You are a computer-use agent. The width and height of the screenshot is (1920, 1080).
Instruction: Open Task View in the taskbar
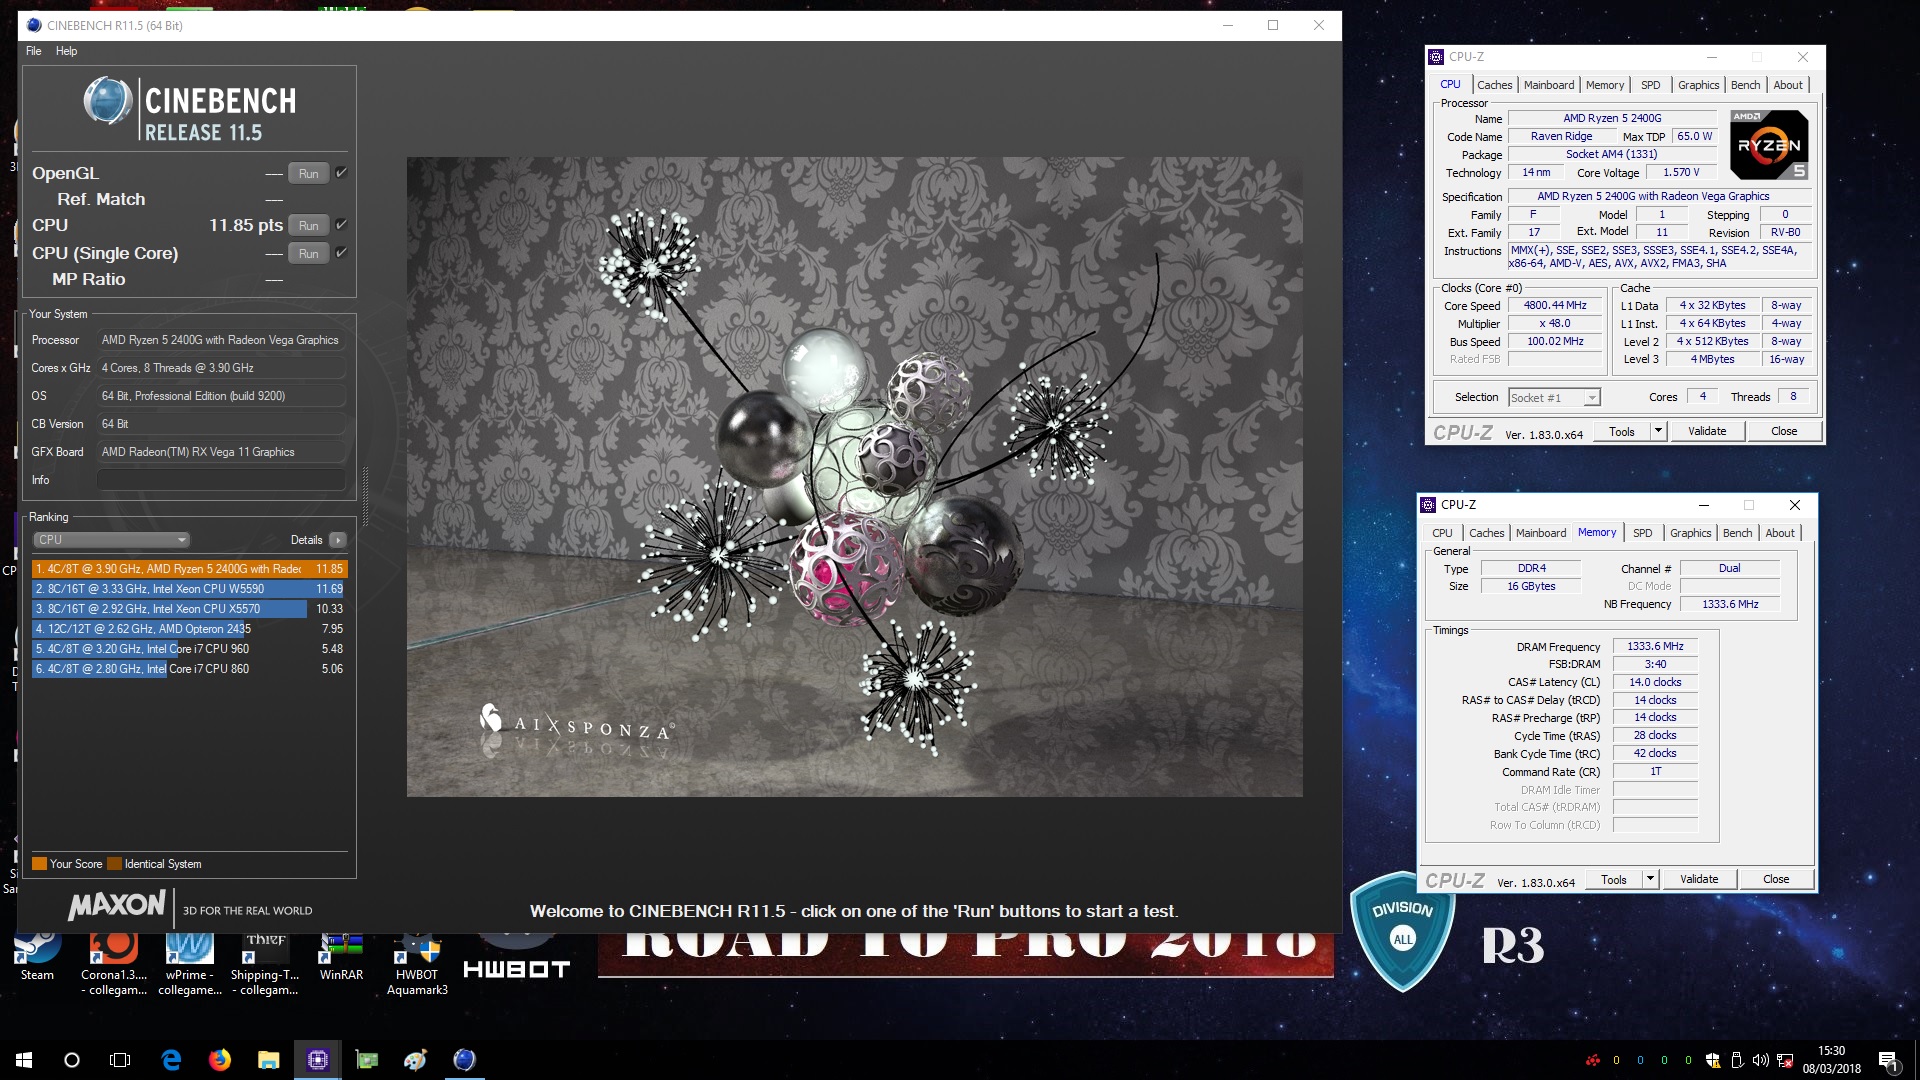(x=120, y=1060)
